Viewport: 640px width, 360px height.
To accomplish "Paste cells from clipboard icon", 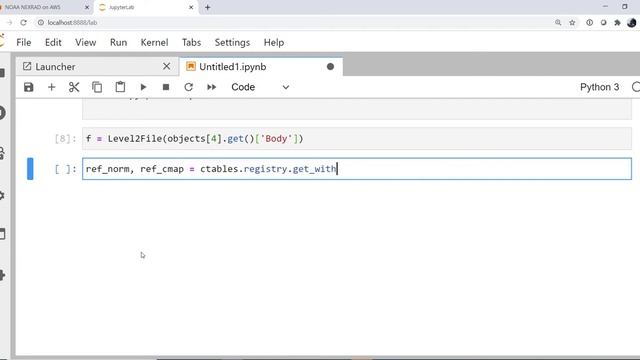I will [120, 87].
